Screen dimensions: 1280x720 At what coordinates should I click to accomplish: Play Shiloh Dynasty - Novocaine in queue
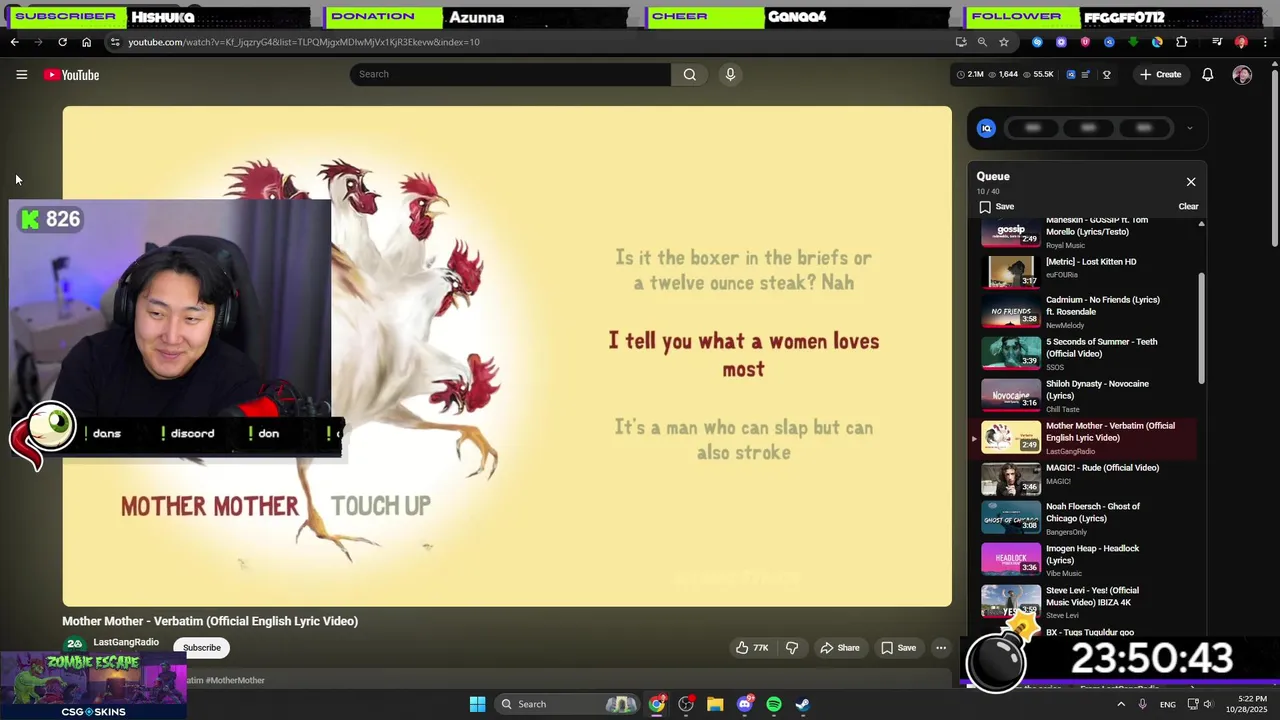(1088, 396)
